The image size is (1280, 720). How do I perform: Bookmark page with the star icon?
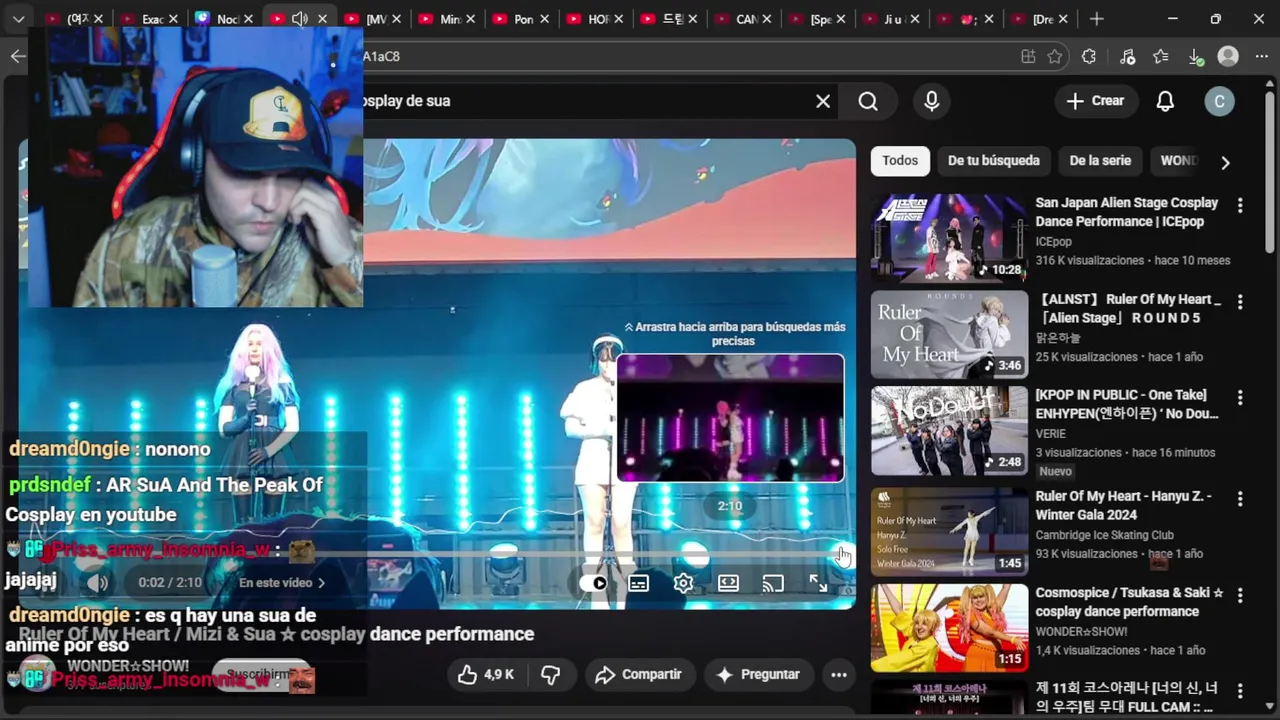click(x=1054, y=57)
